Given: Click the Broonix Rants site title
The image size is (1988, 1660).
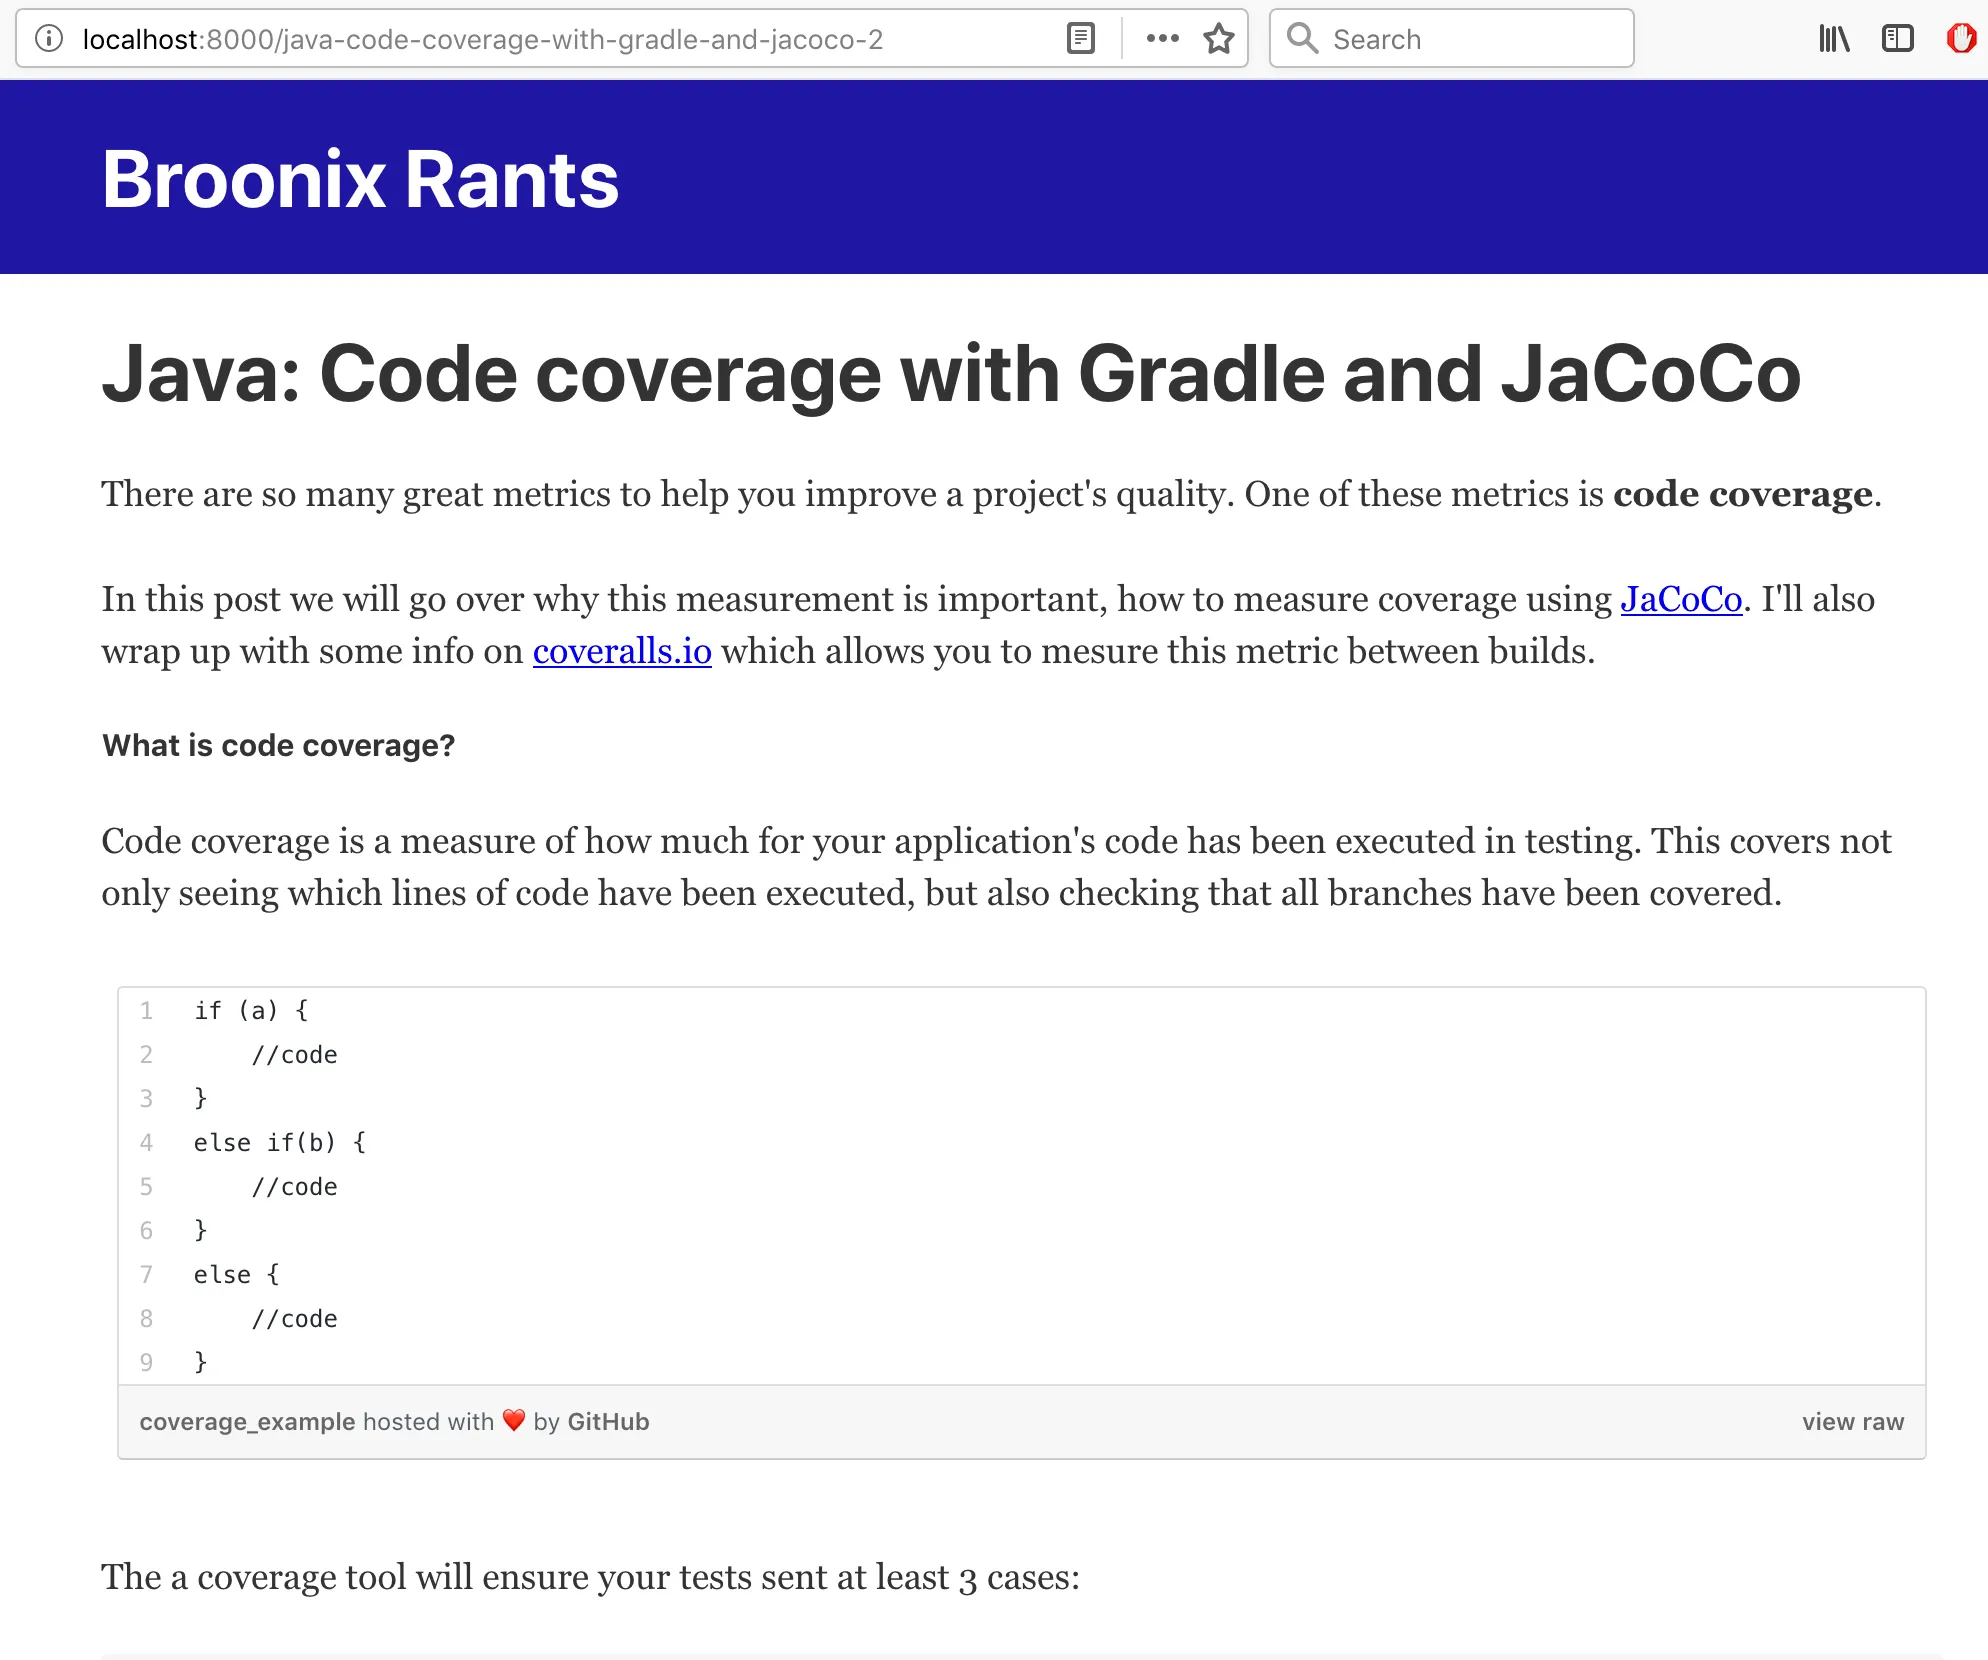Looking at the screenshot, I should click(360, 179).
